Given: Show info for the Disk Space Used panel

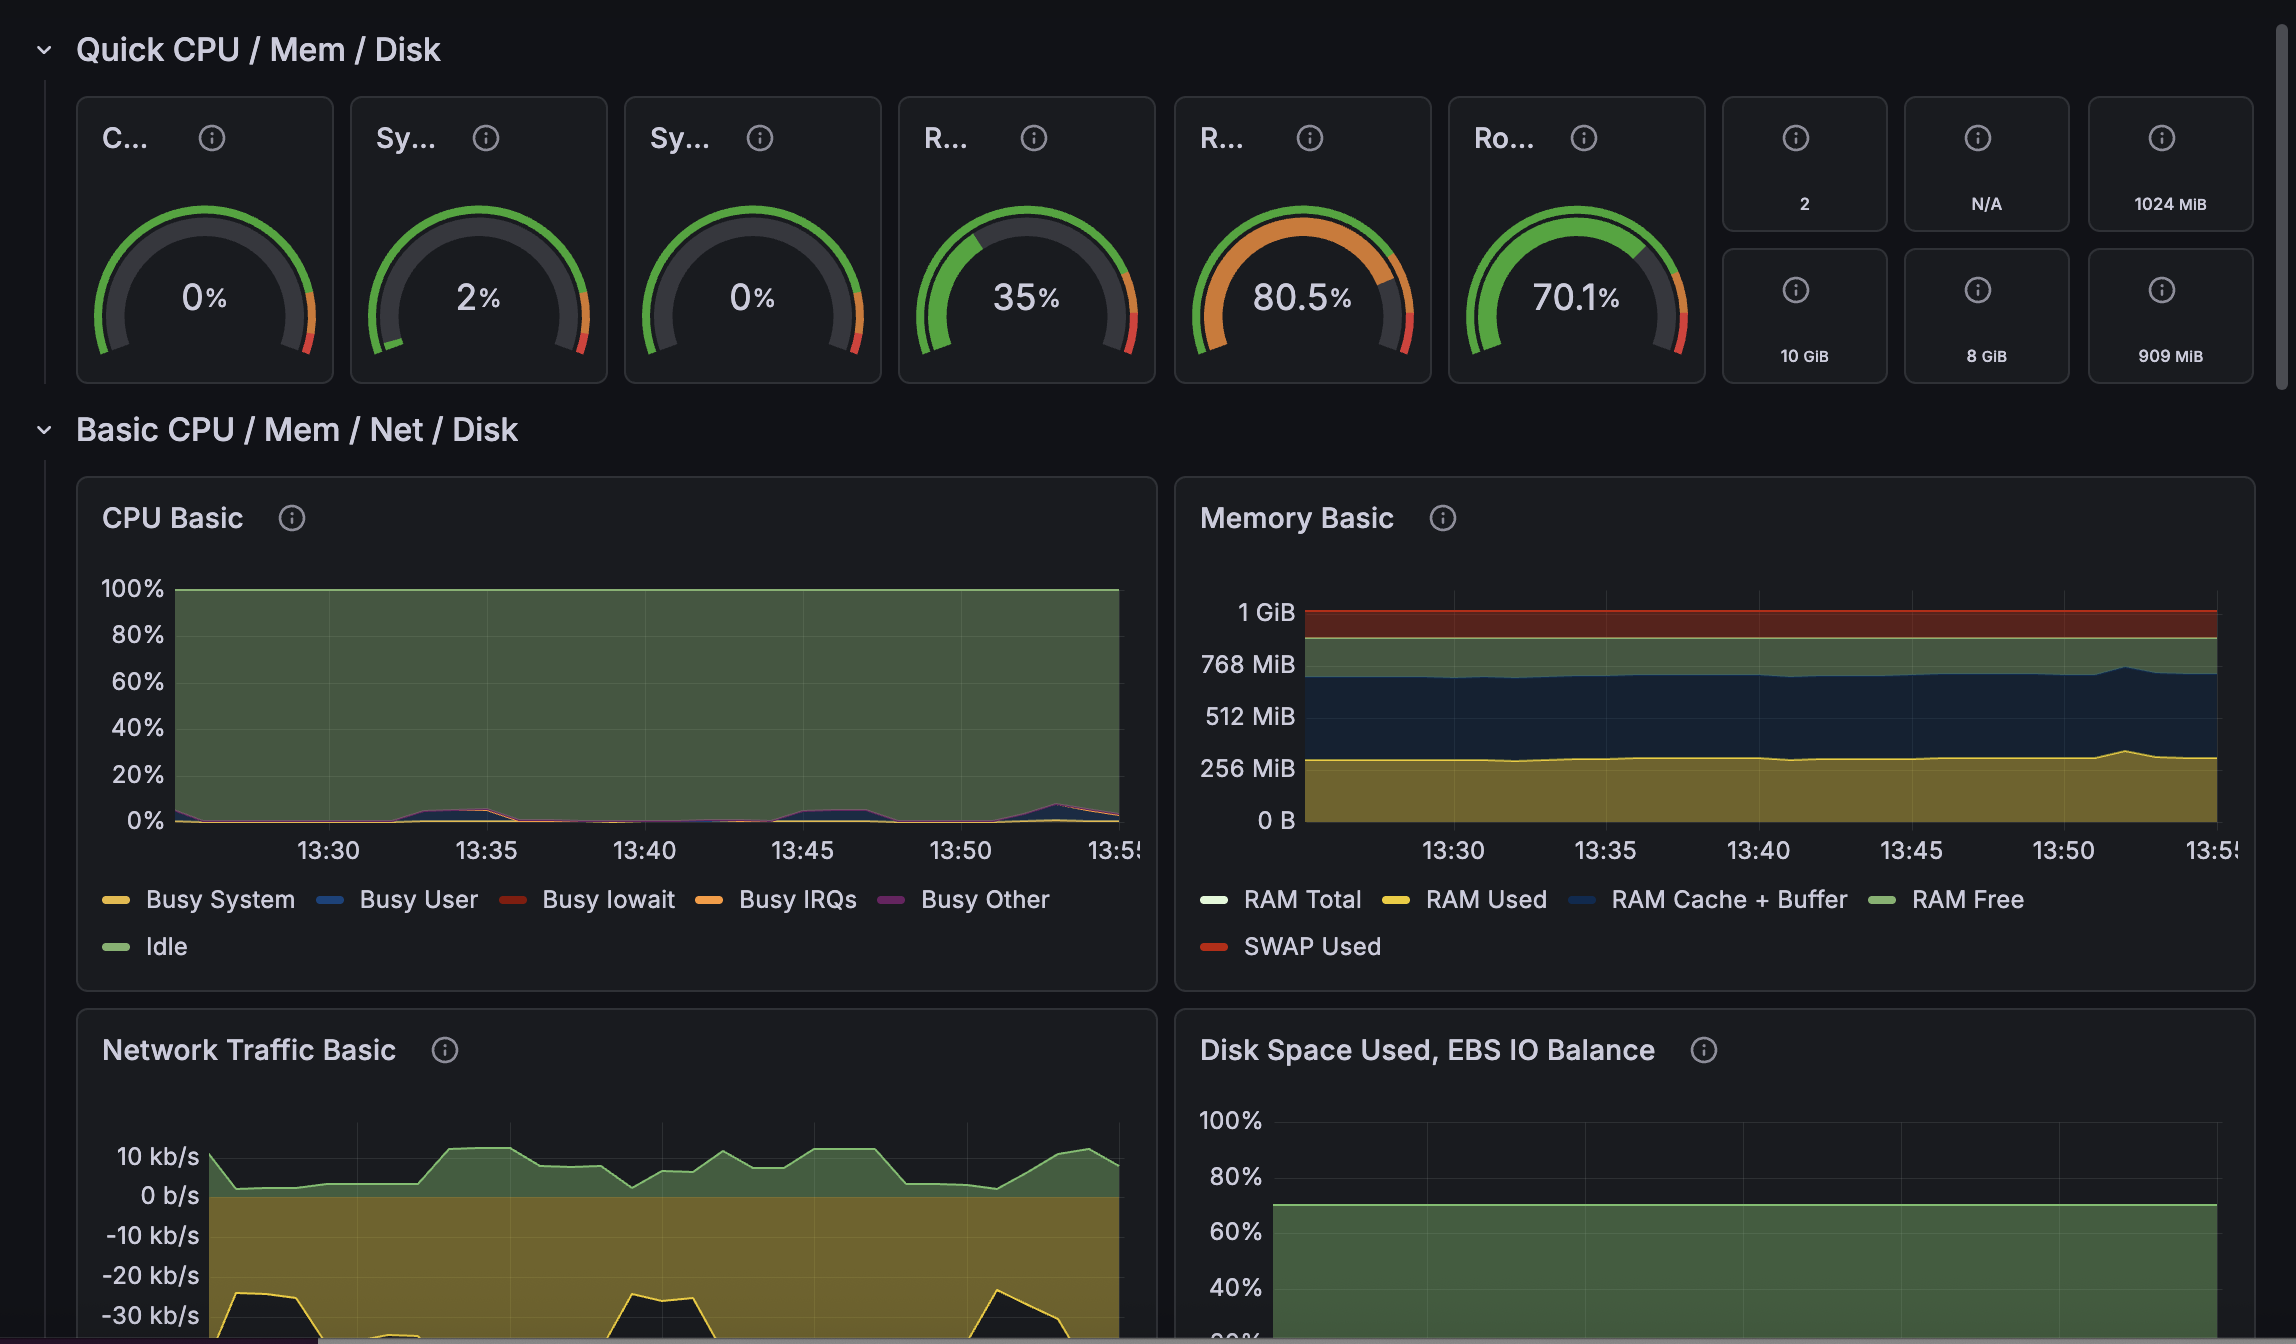Looking at the screenshot, I should click(x=1704, y=1050).
